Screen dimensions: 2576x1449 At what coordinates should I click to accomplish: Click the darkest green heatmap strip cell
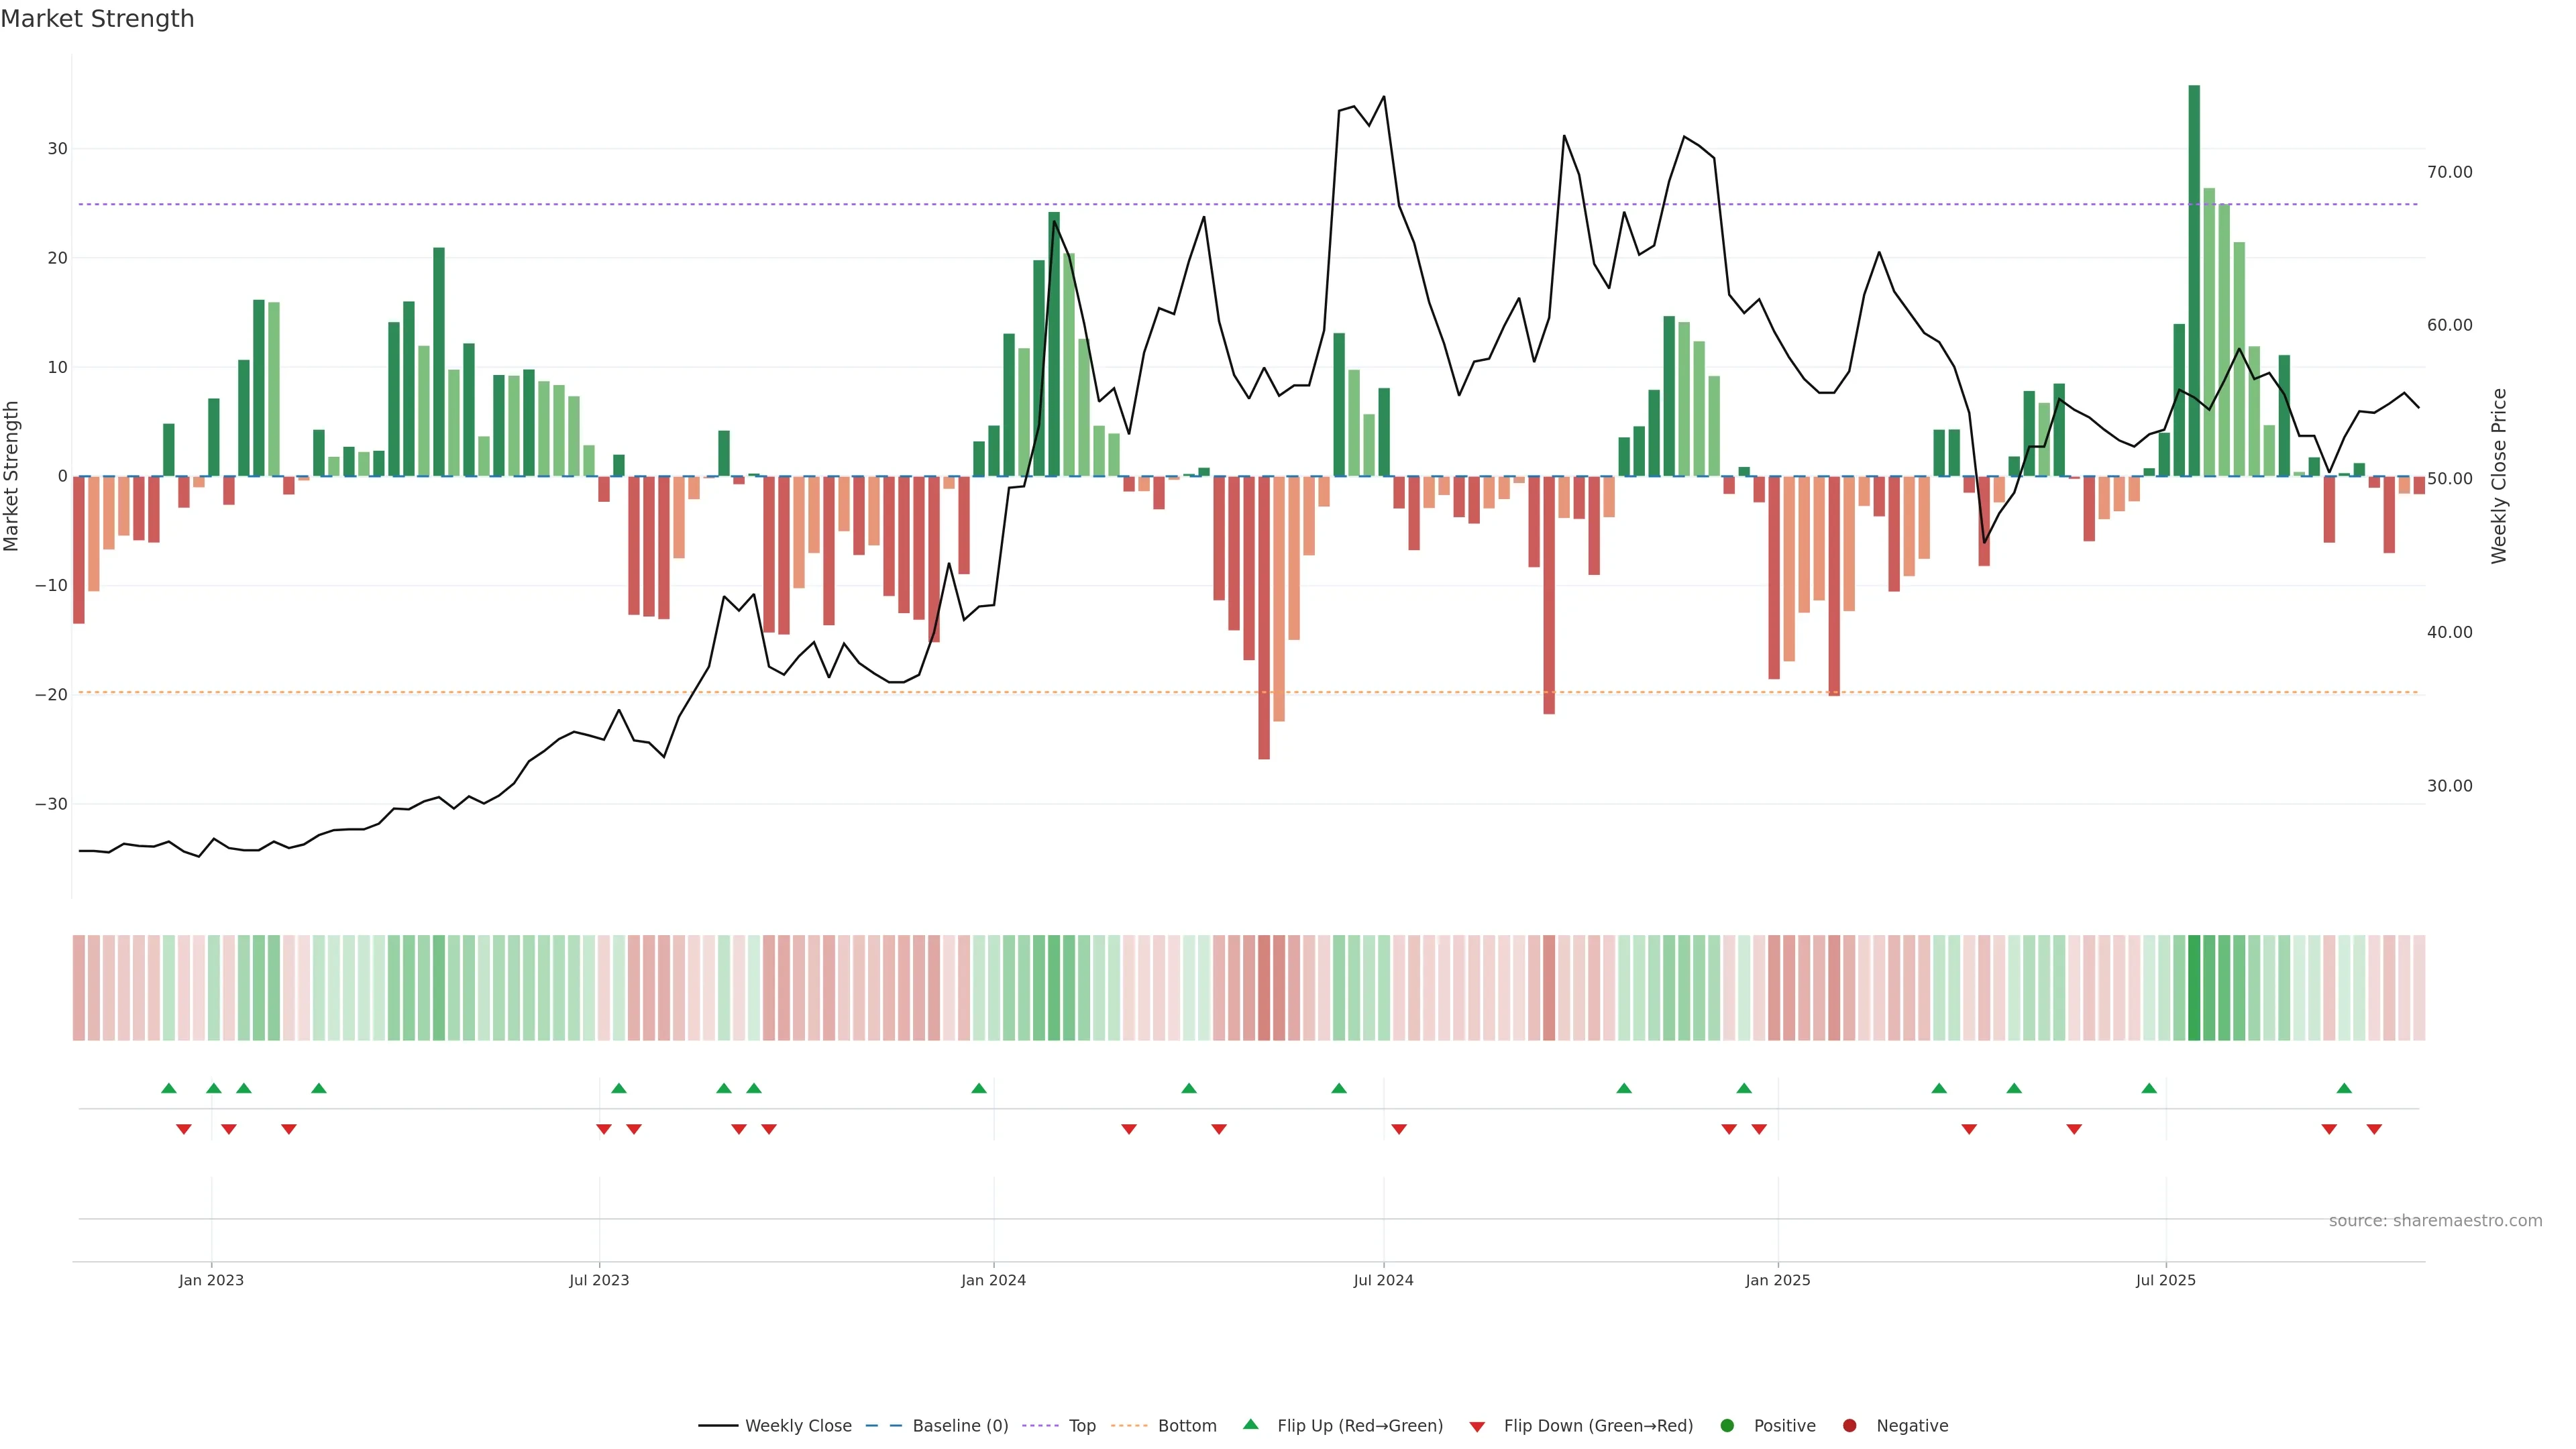(2194, 988)
